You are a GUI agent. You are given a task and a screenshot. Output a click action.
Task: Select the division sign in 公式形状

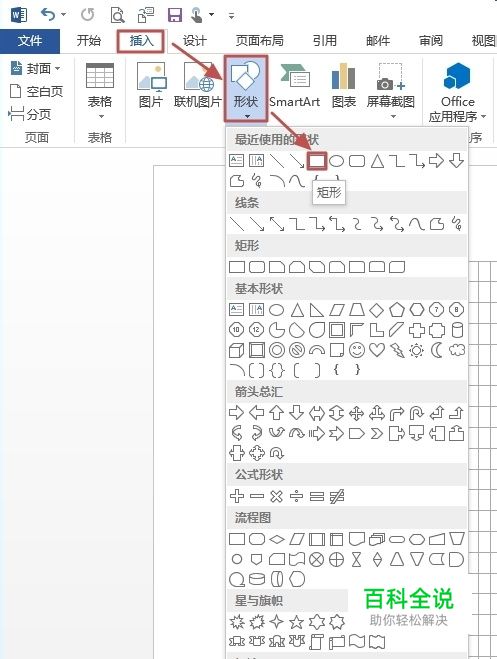point(297,496)
